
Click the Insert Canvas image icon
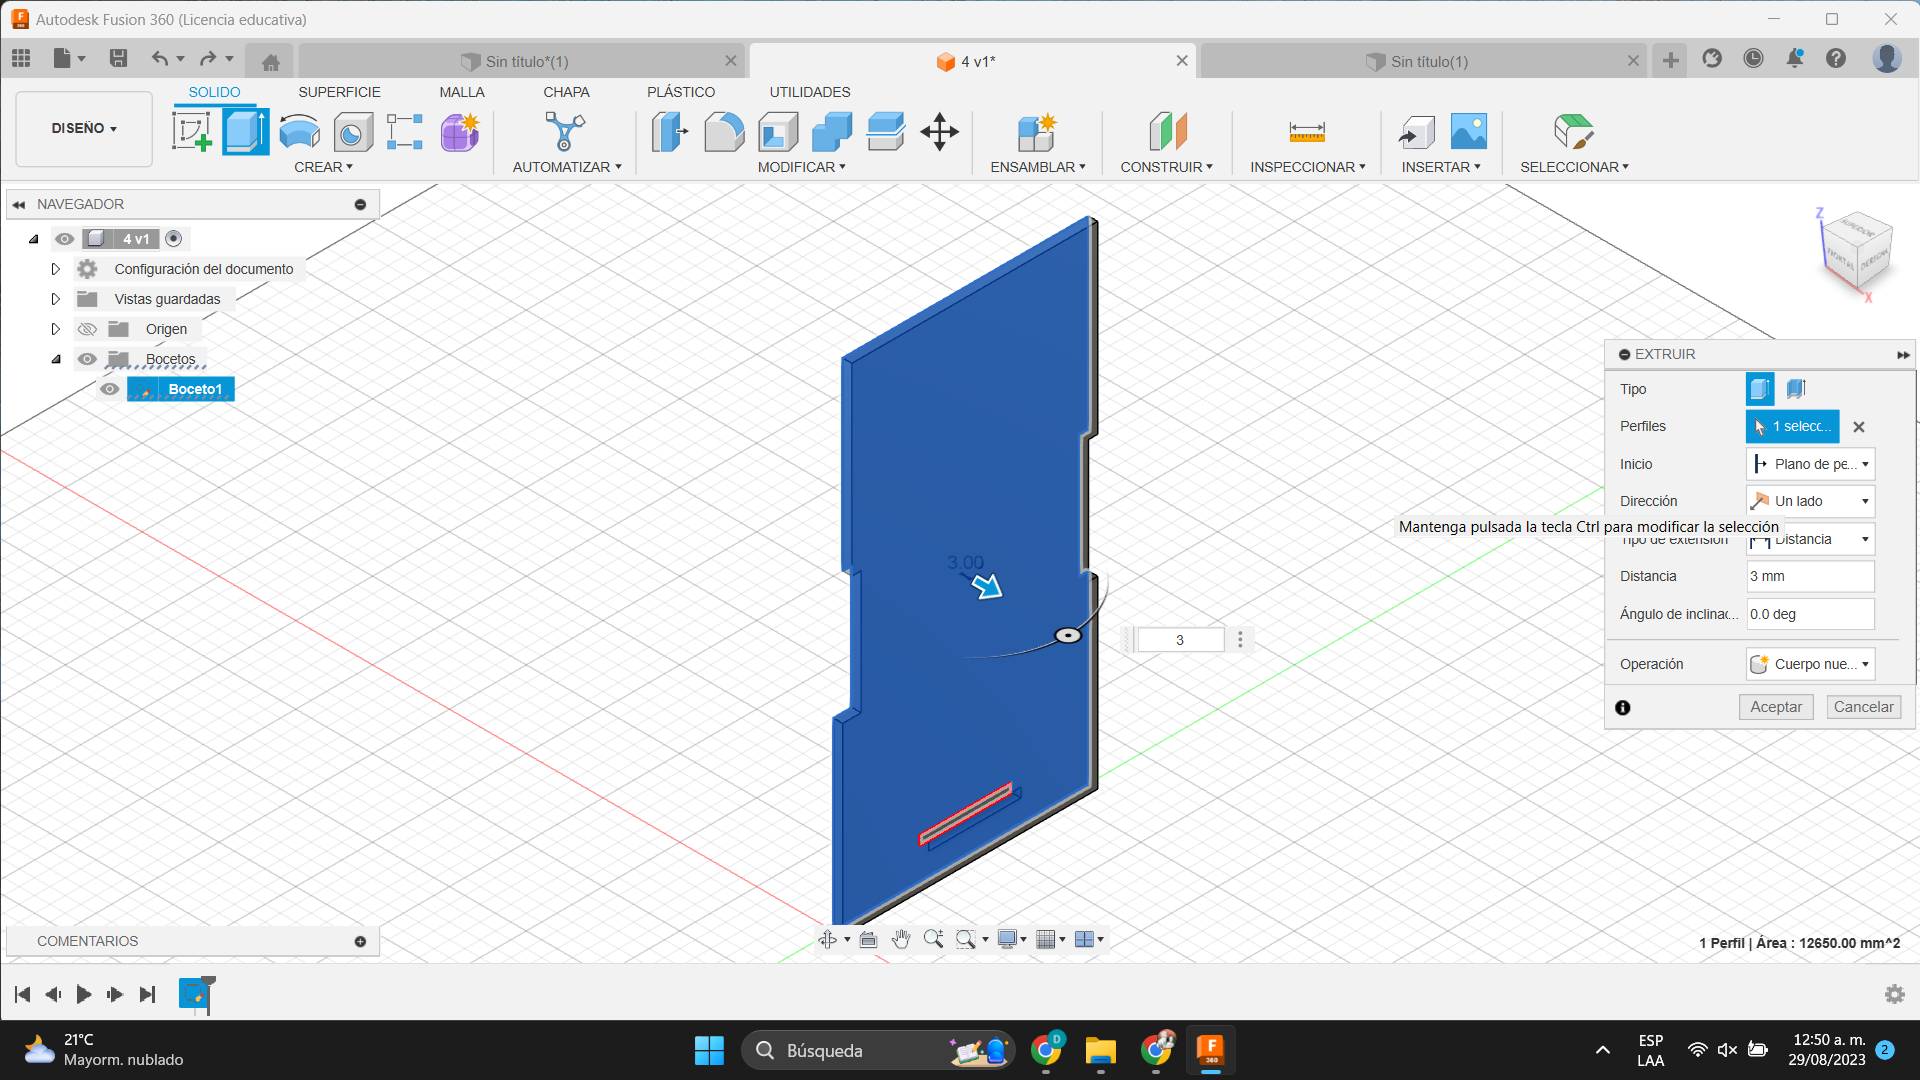pos(1469,132)
